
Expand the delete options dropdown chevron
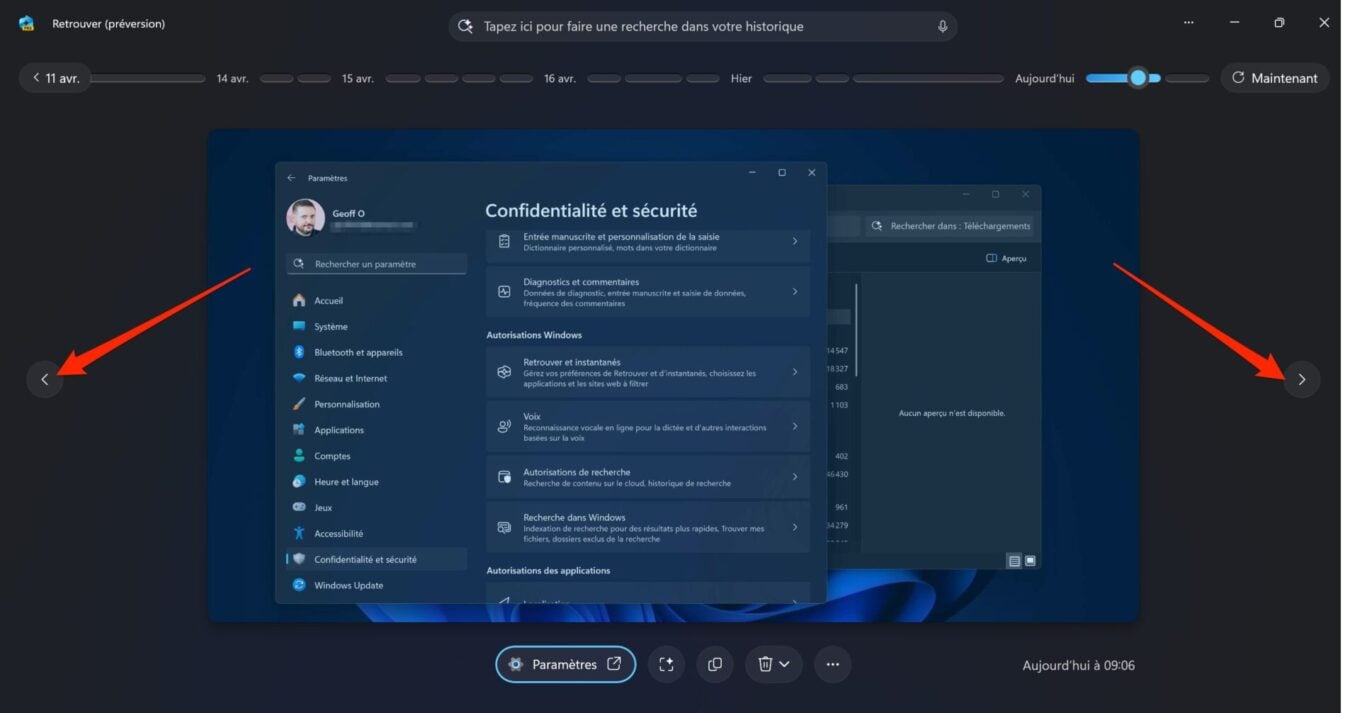click(785, 664)
